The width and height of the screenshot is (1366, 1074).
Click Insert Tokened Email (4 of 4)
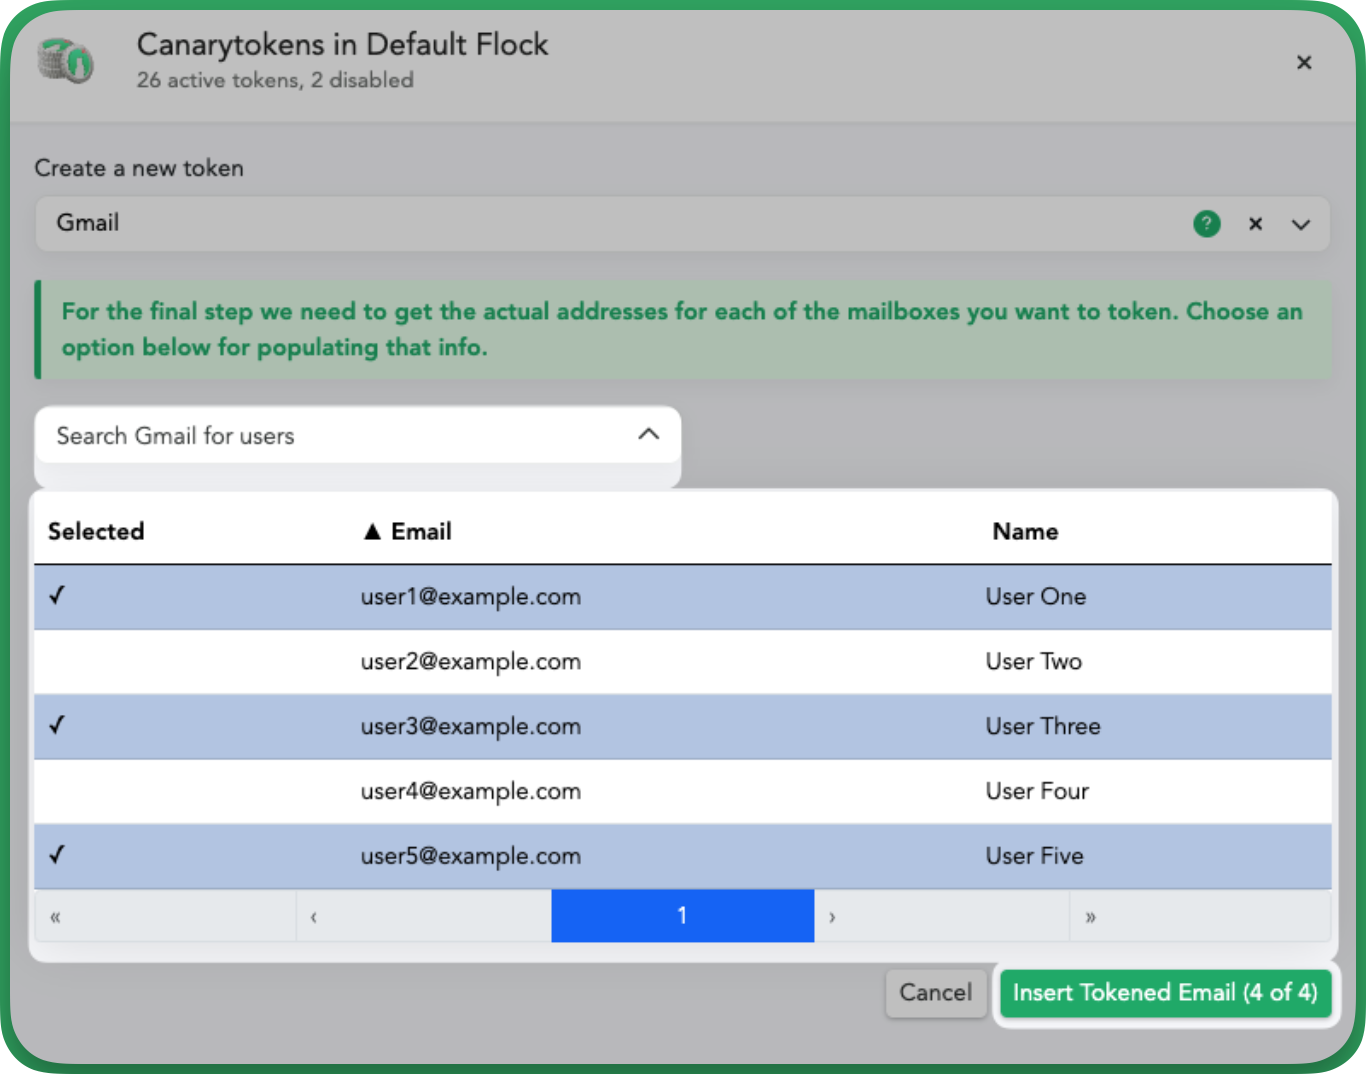pos(1165,993)
